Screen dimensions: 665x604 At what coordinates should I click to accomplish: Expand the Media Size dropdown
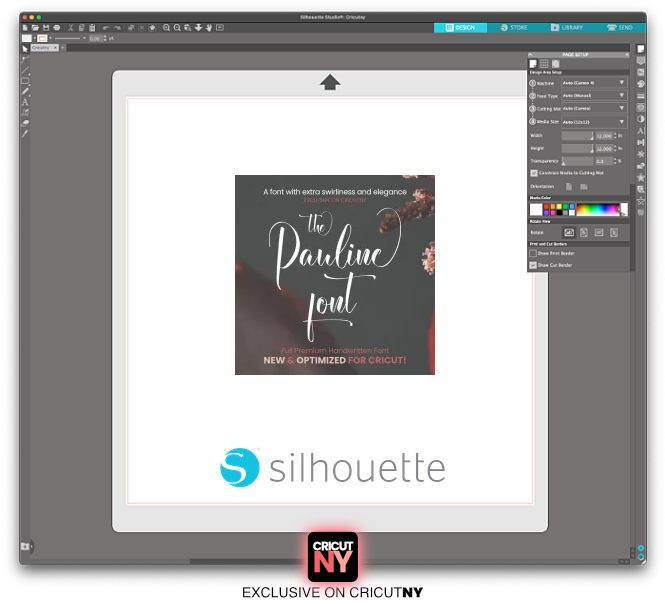click(594, 122)
